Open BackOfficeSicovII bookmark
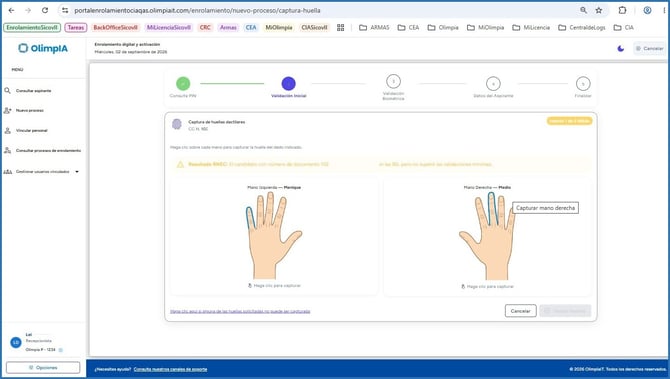Screen dimensions: 670x379 tap(115, 27)
